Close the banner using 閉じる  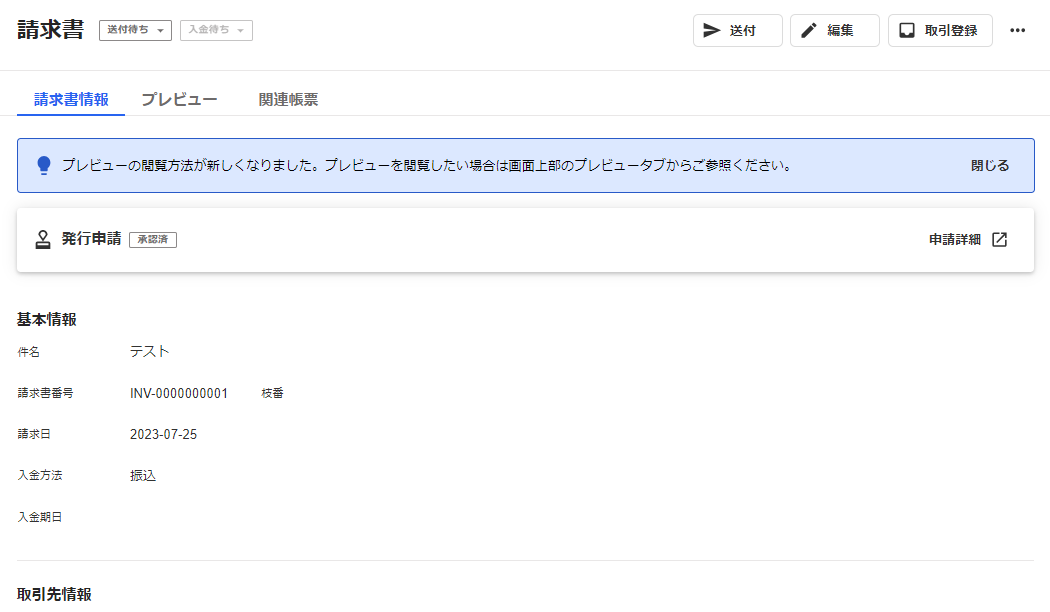(990, 165)
